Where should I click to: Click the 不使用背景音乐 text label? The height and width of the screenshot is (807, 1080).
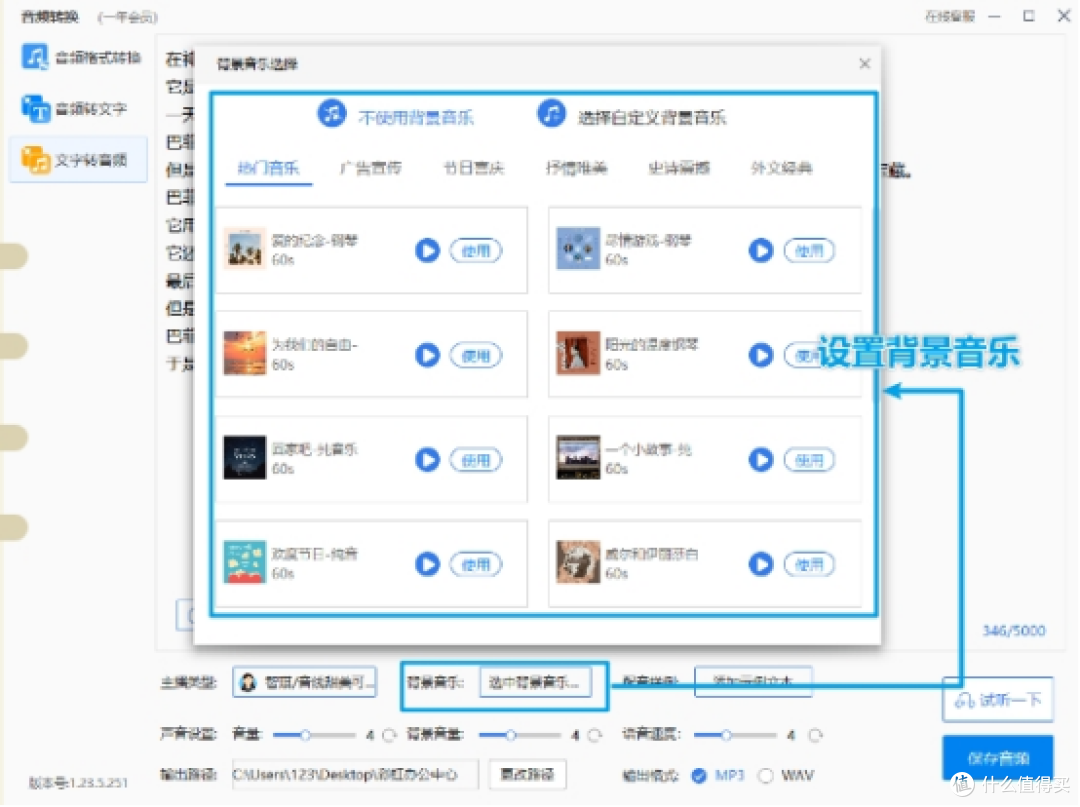416,118
